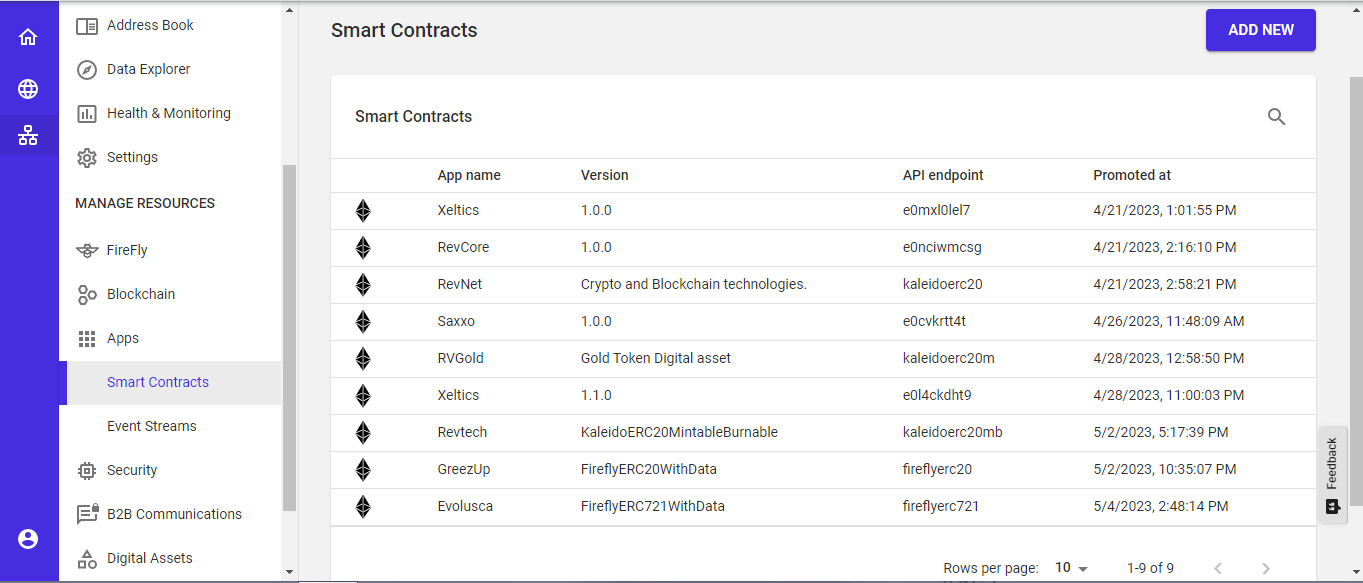Viewport: 1363px width, 583px height.
Task: Go to Event Streams page
Action: tap(151, 426)
